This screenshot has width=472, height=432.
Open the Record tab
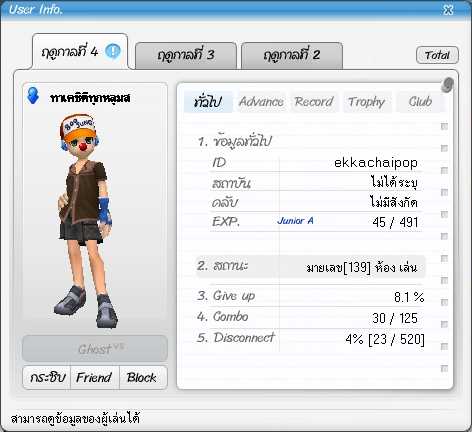[314, 102]
